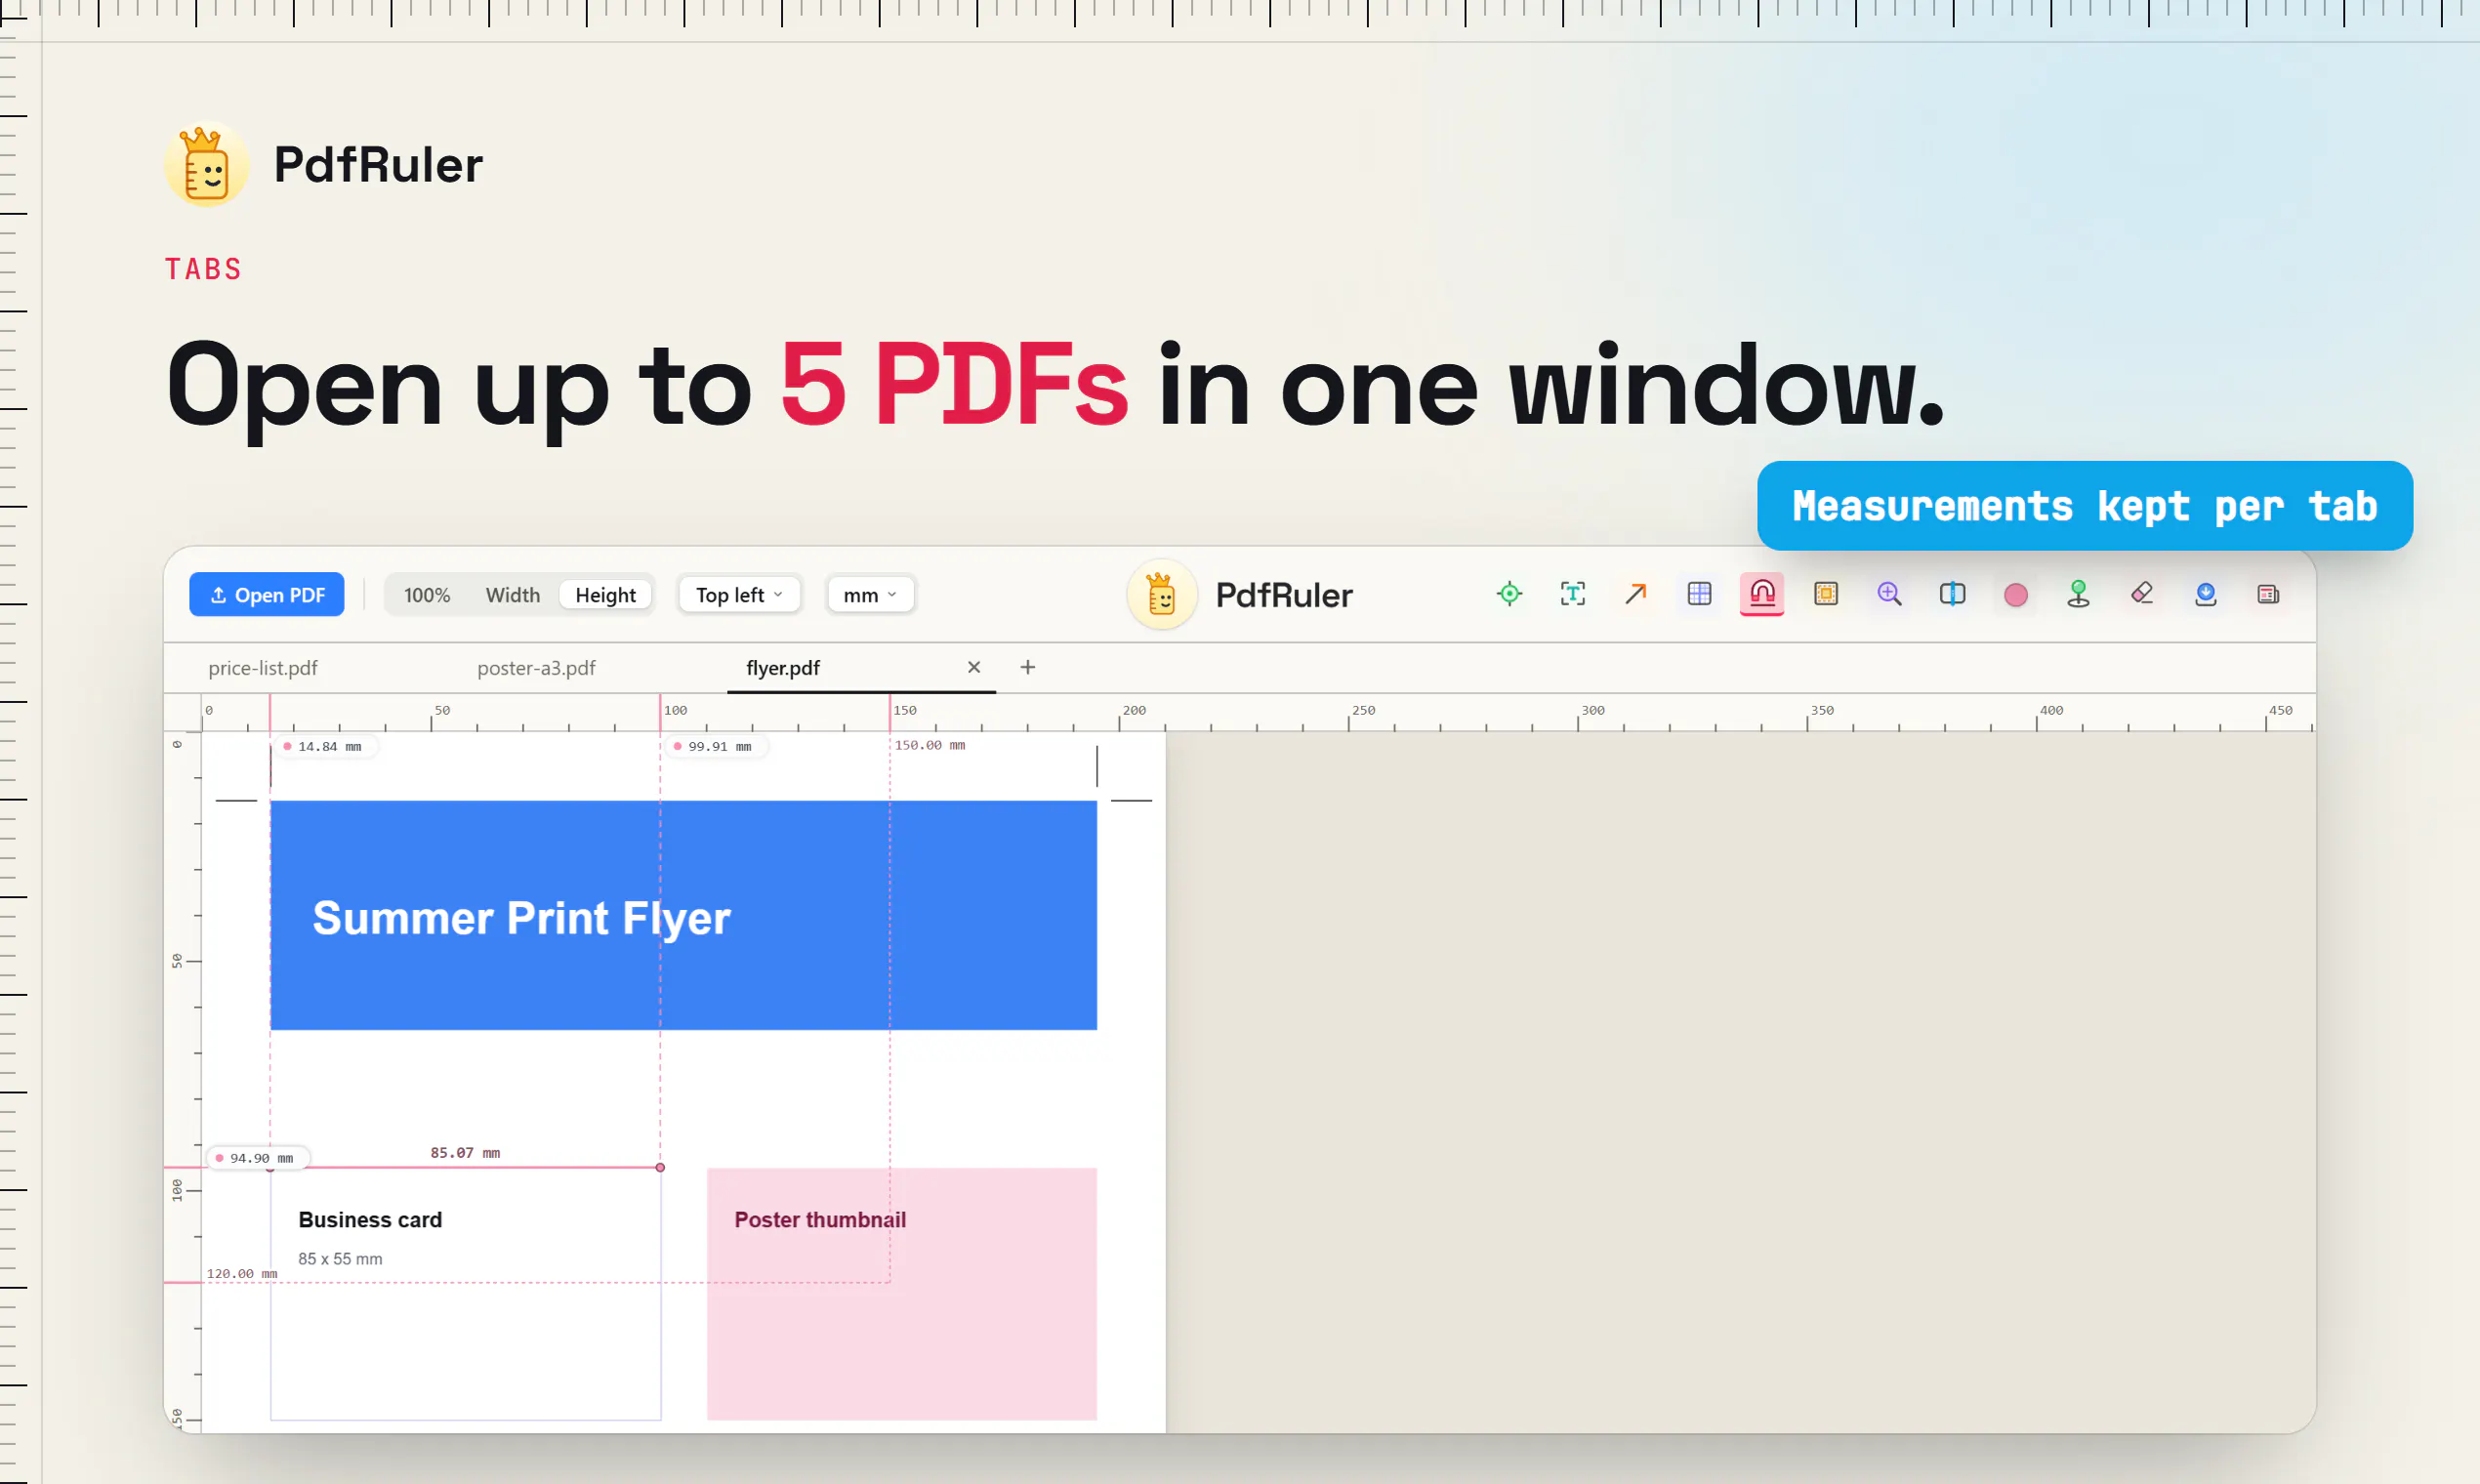Click the Business card title text
The image size is (2480, 1484).
[370, 1220]
